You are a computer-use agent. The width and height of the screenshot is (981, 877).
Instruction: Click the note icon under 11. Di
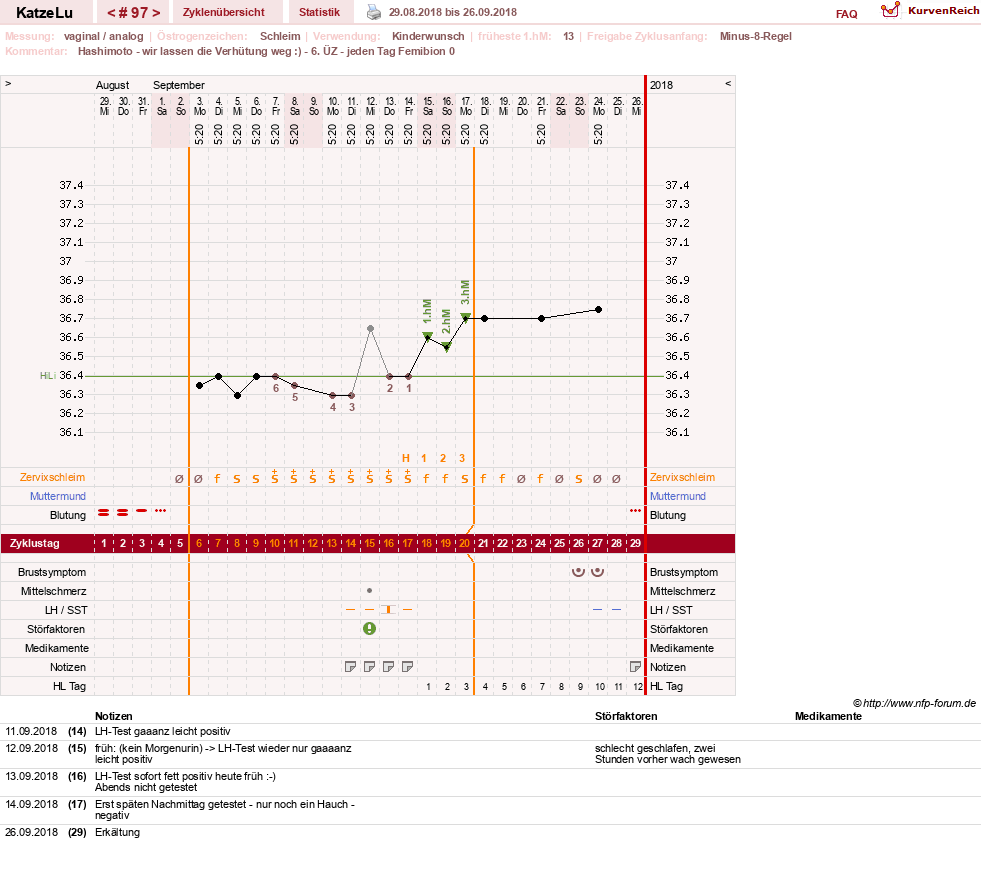350,667
